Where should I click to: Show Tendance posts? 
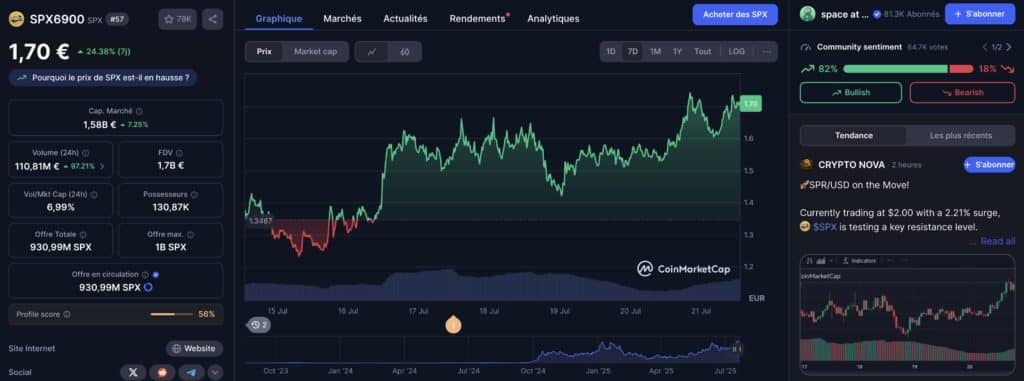[x=854, y=136]
